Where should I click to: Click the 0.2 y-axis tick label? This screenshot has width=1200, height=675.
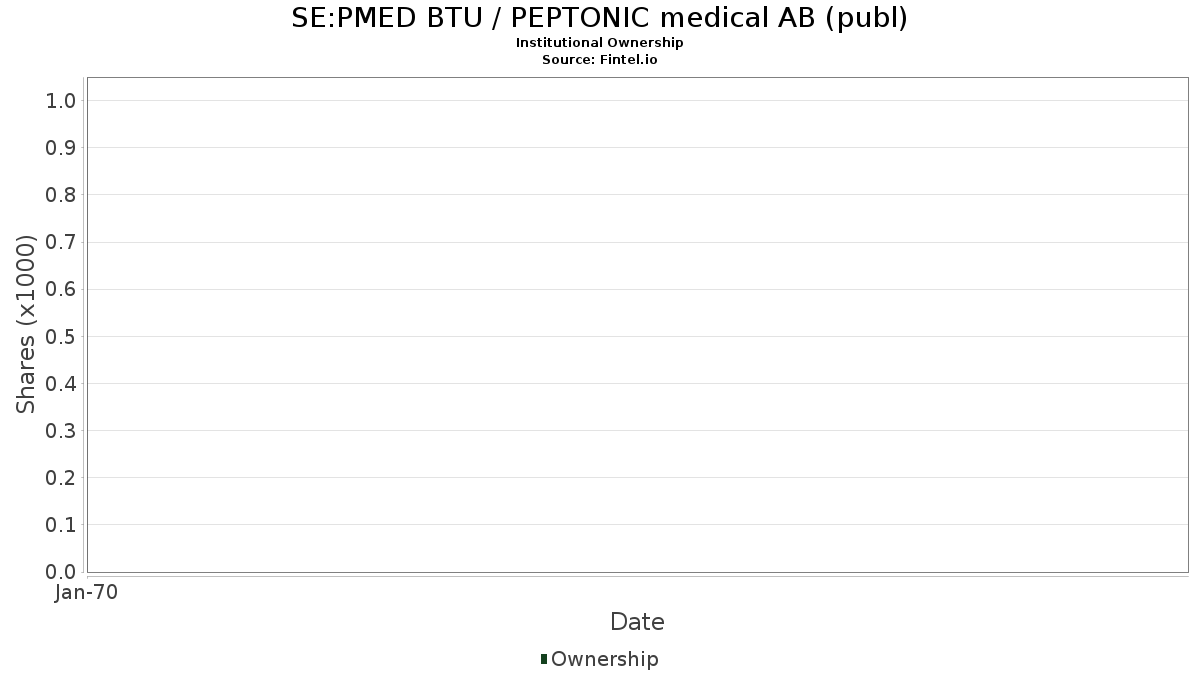(61, 478)
